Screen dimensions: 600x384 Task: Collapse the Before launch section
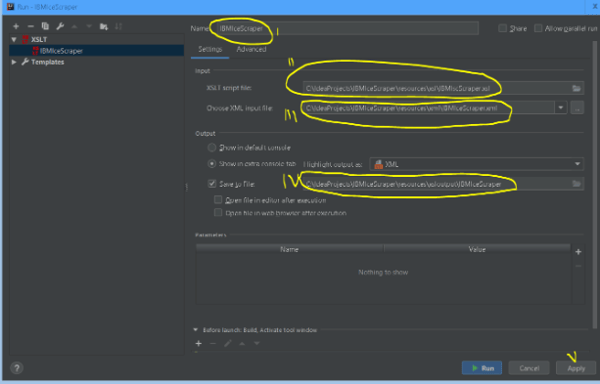pyautogui.click(x=196, y=330)
